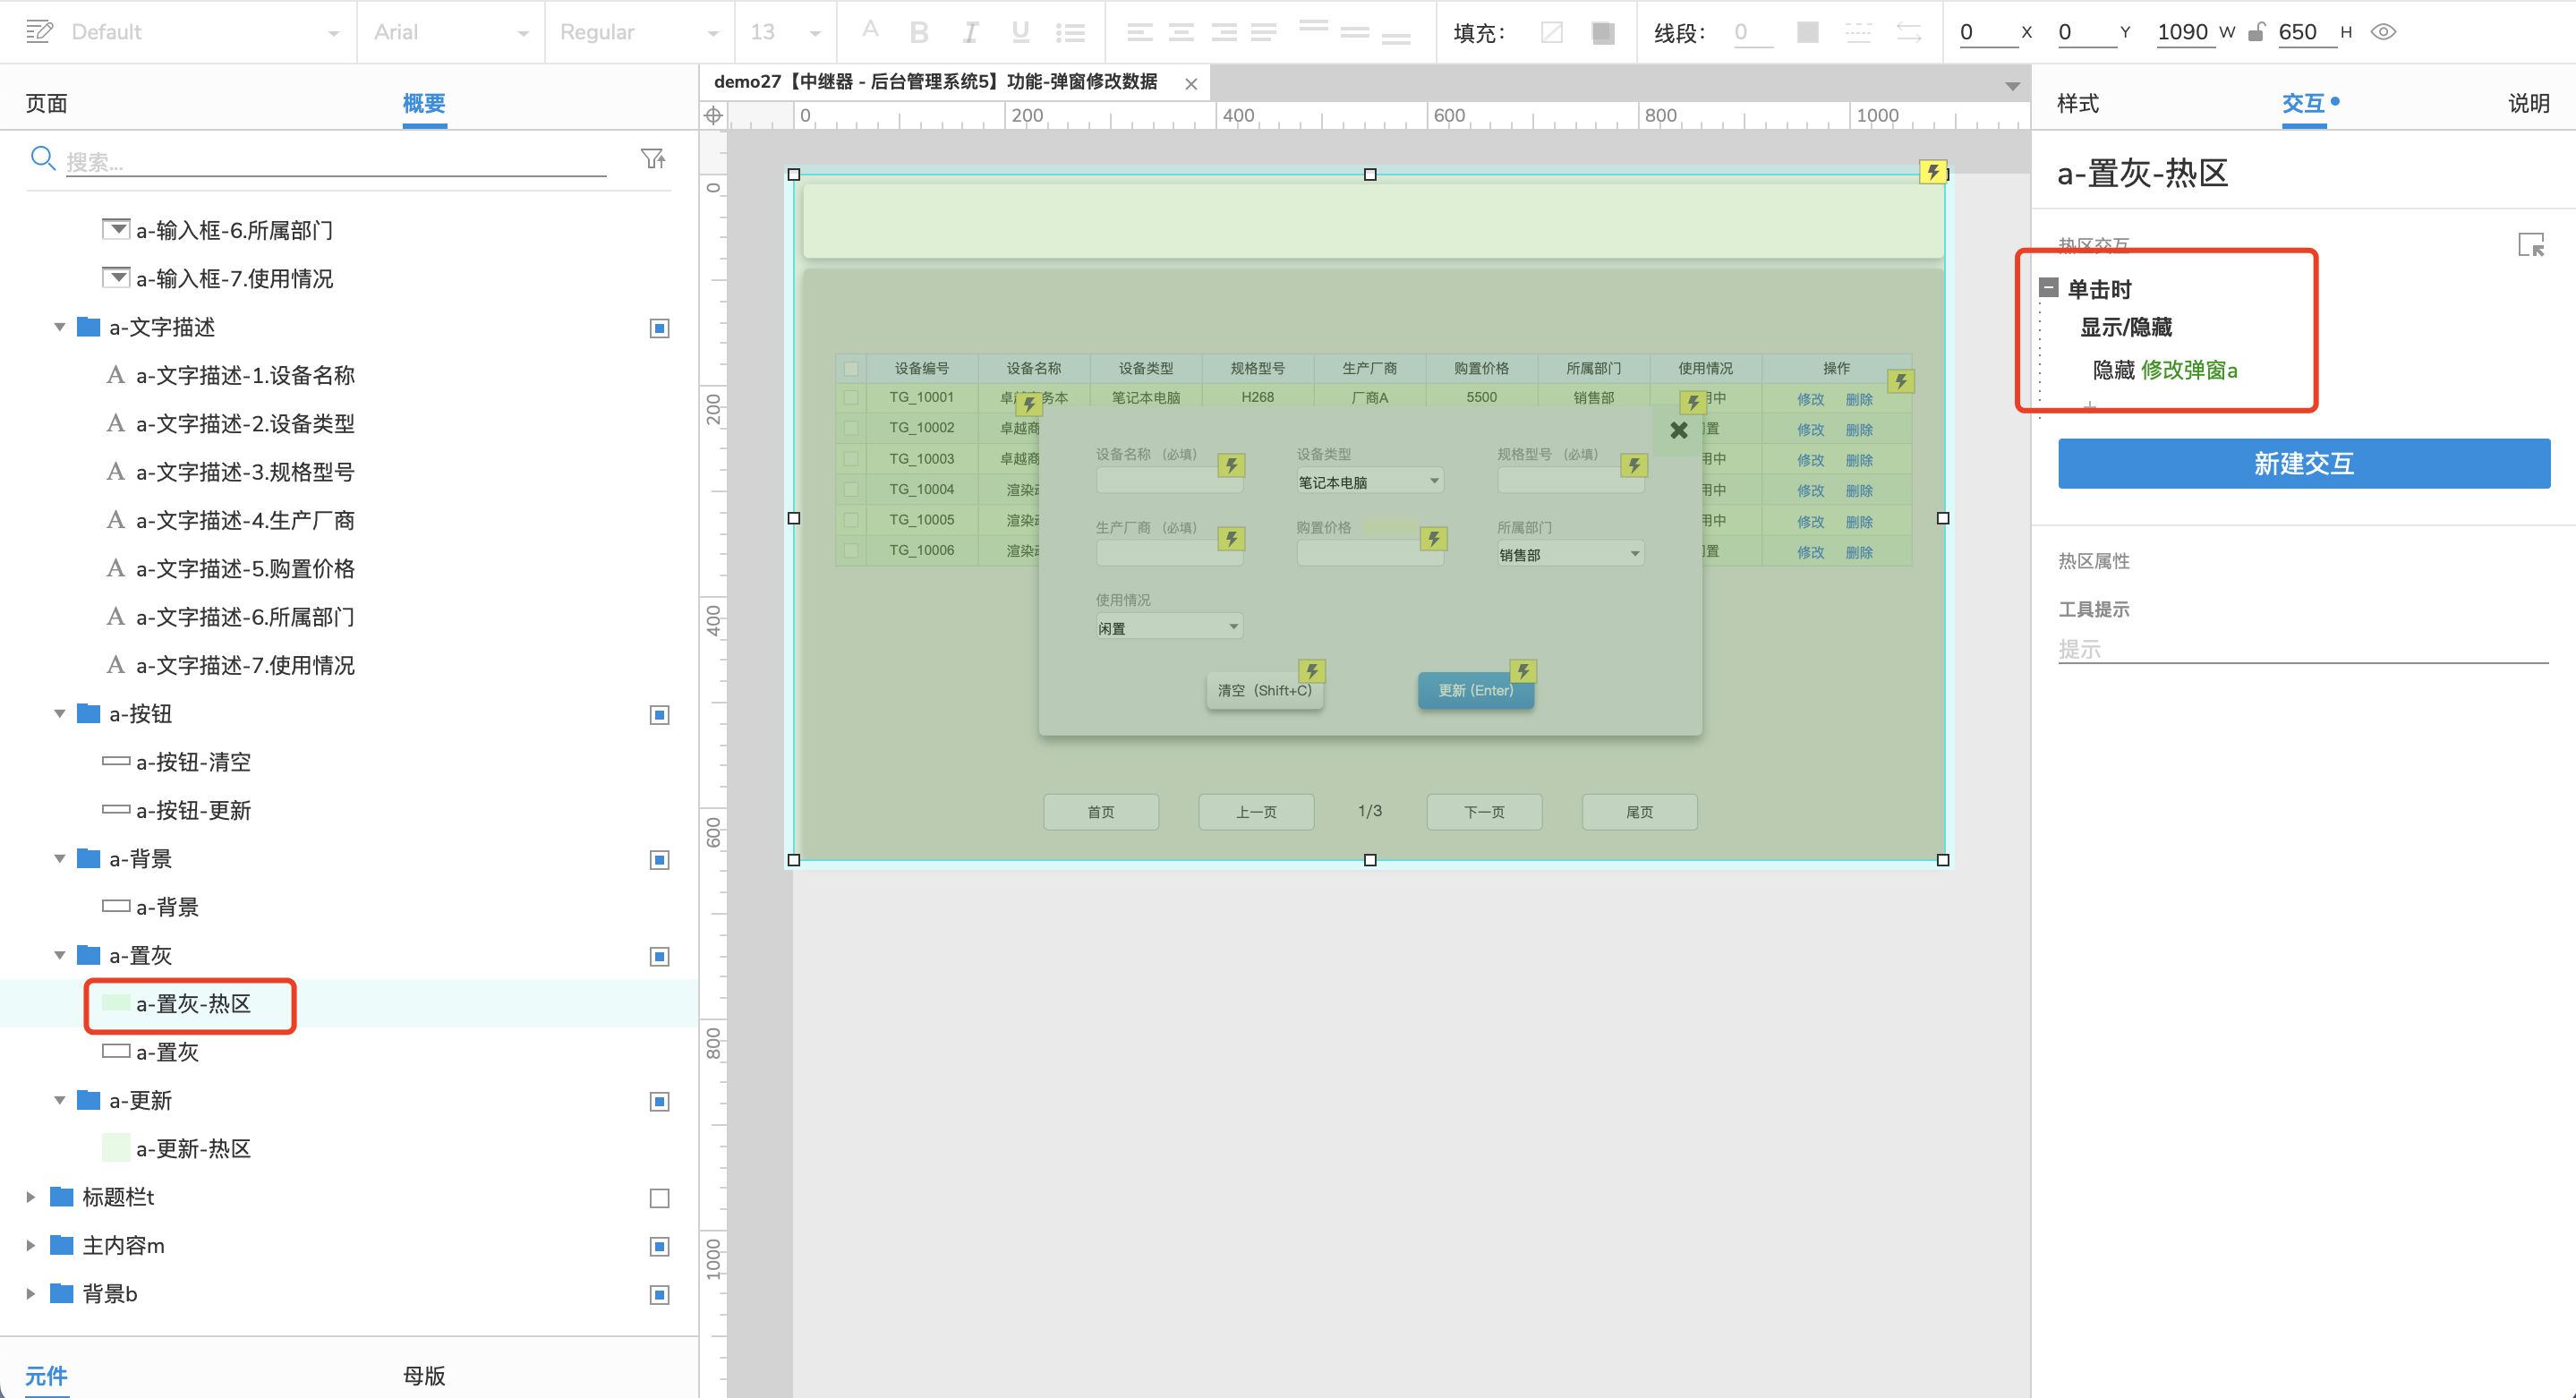Open the Arial font dropdown

[x=450, y=32]
